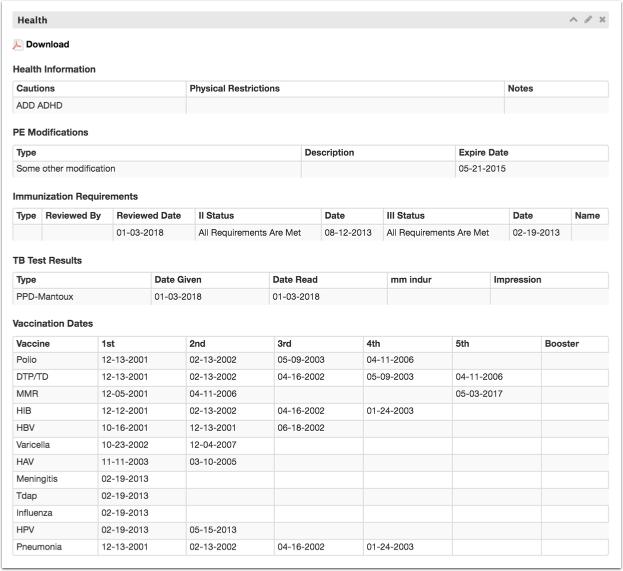623x571 pixels.
Task: Select the Polio vaccine row label
Action: tap(26, 360)
